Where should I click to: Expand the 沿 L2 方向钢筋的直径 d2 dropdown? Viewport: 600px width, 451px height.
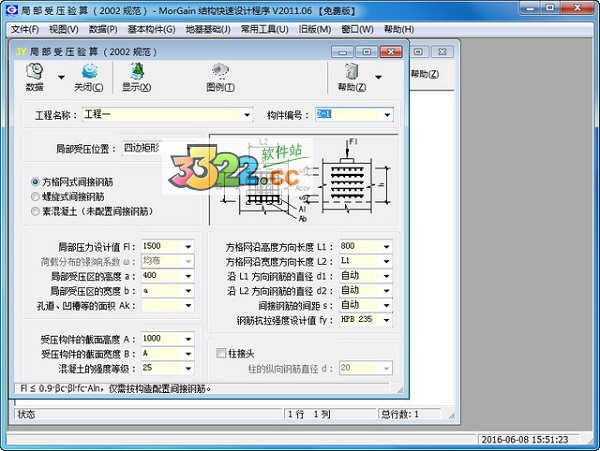[386, 291]
